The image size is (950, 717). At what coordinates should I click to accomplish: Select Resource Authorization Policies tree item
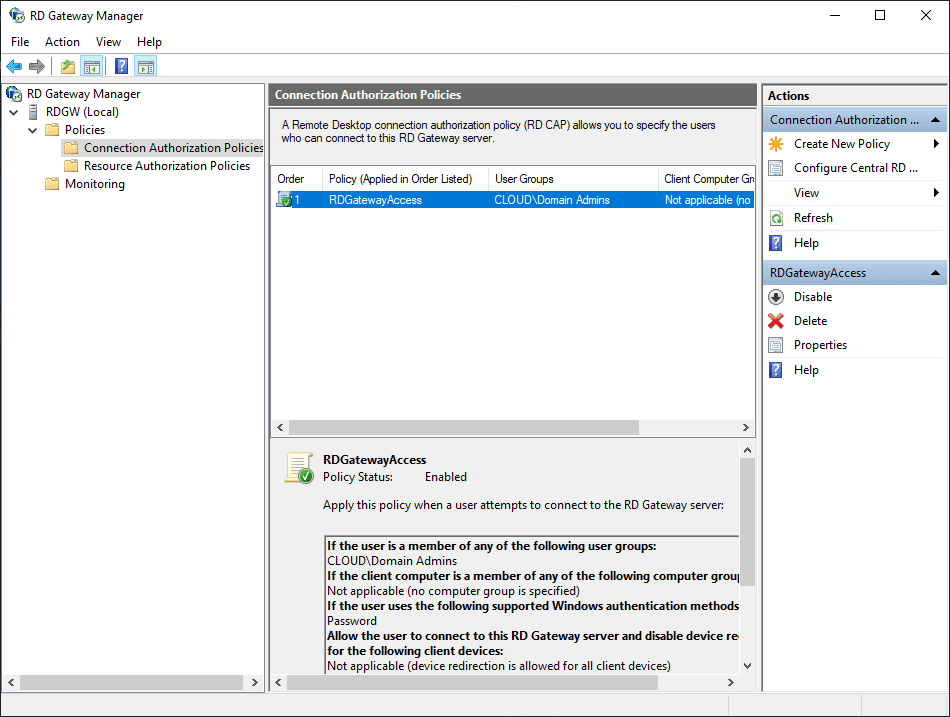pos(167,165)
